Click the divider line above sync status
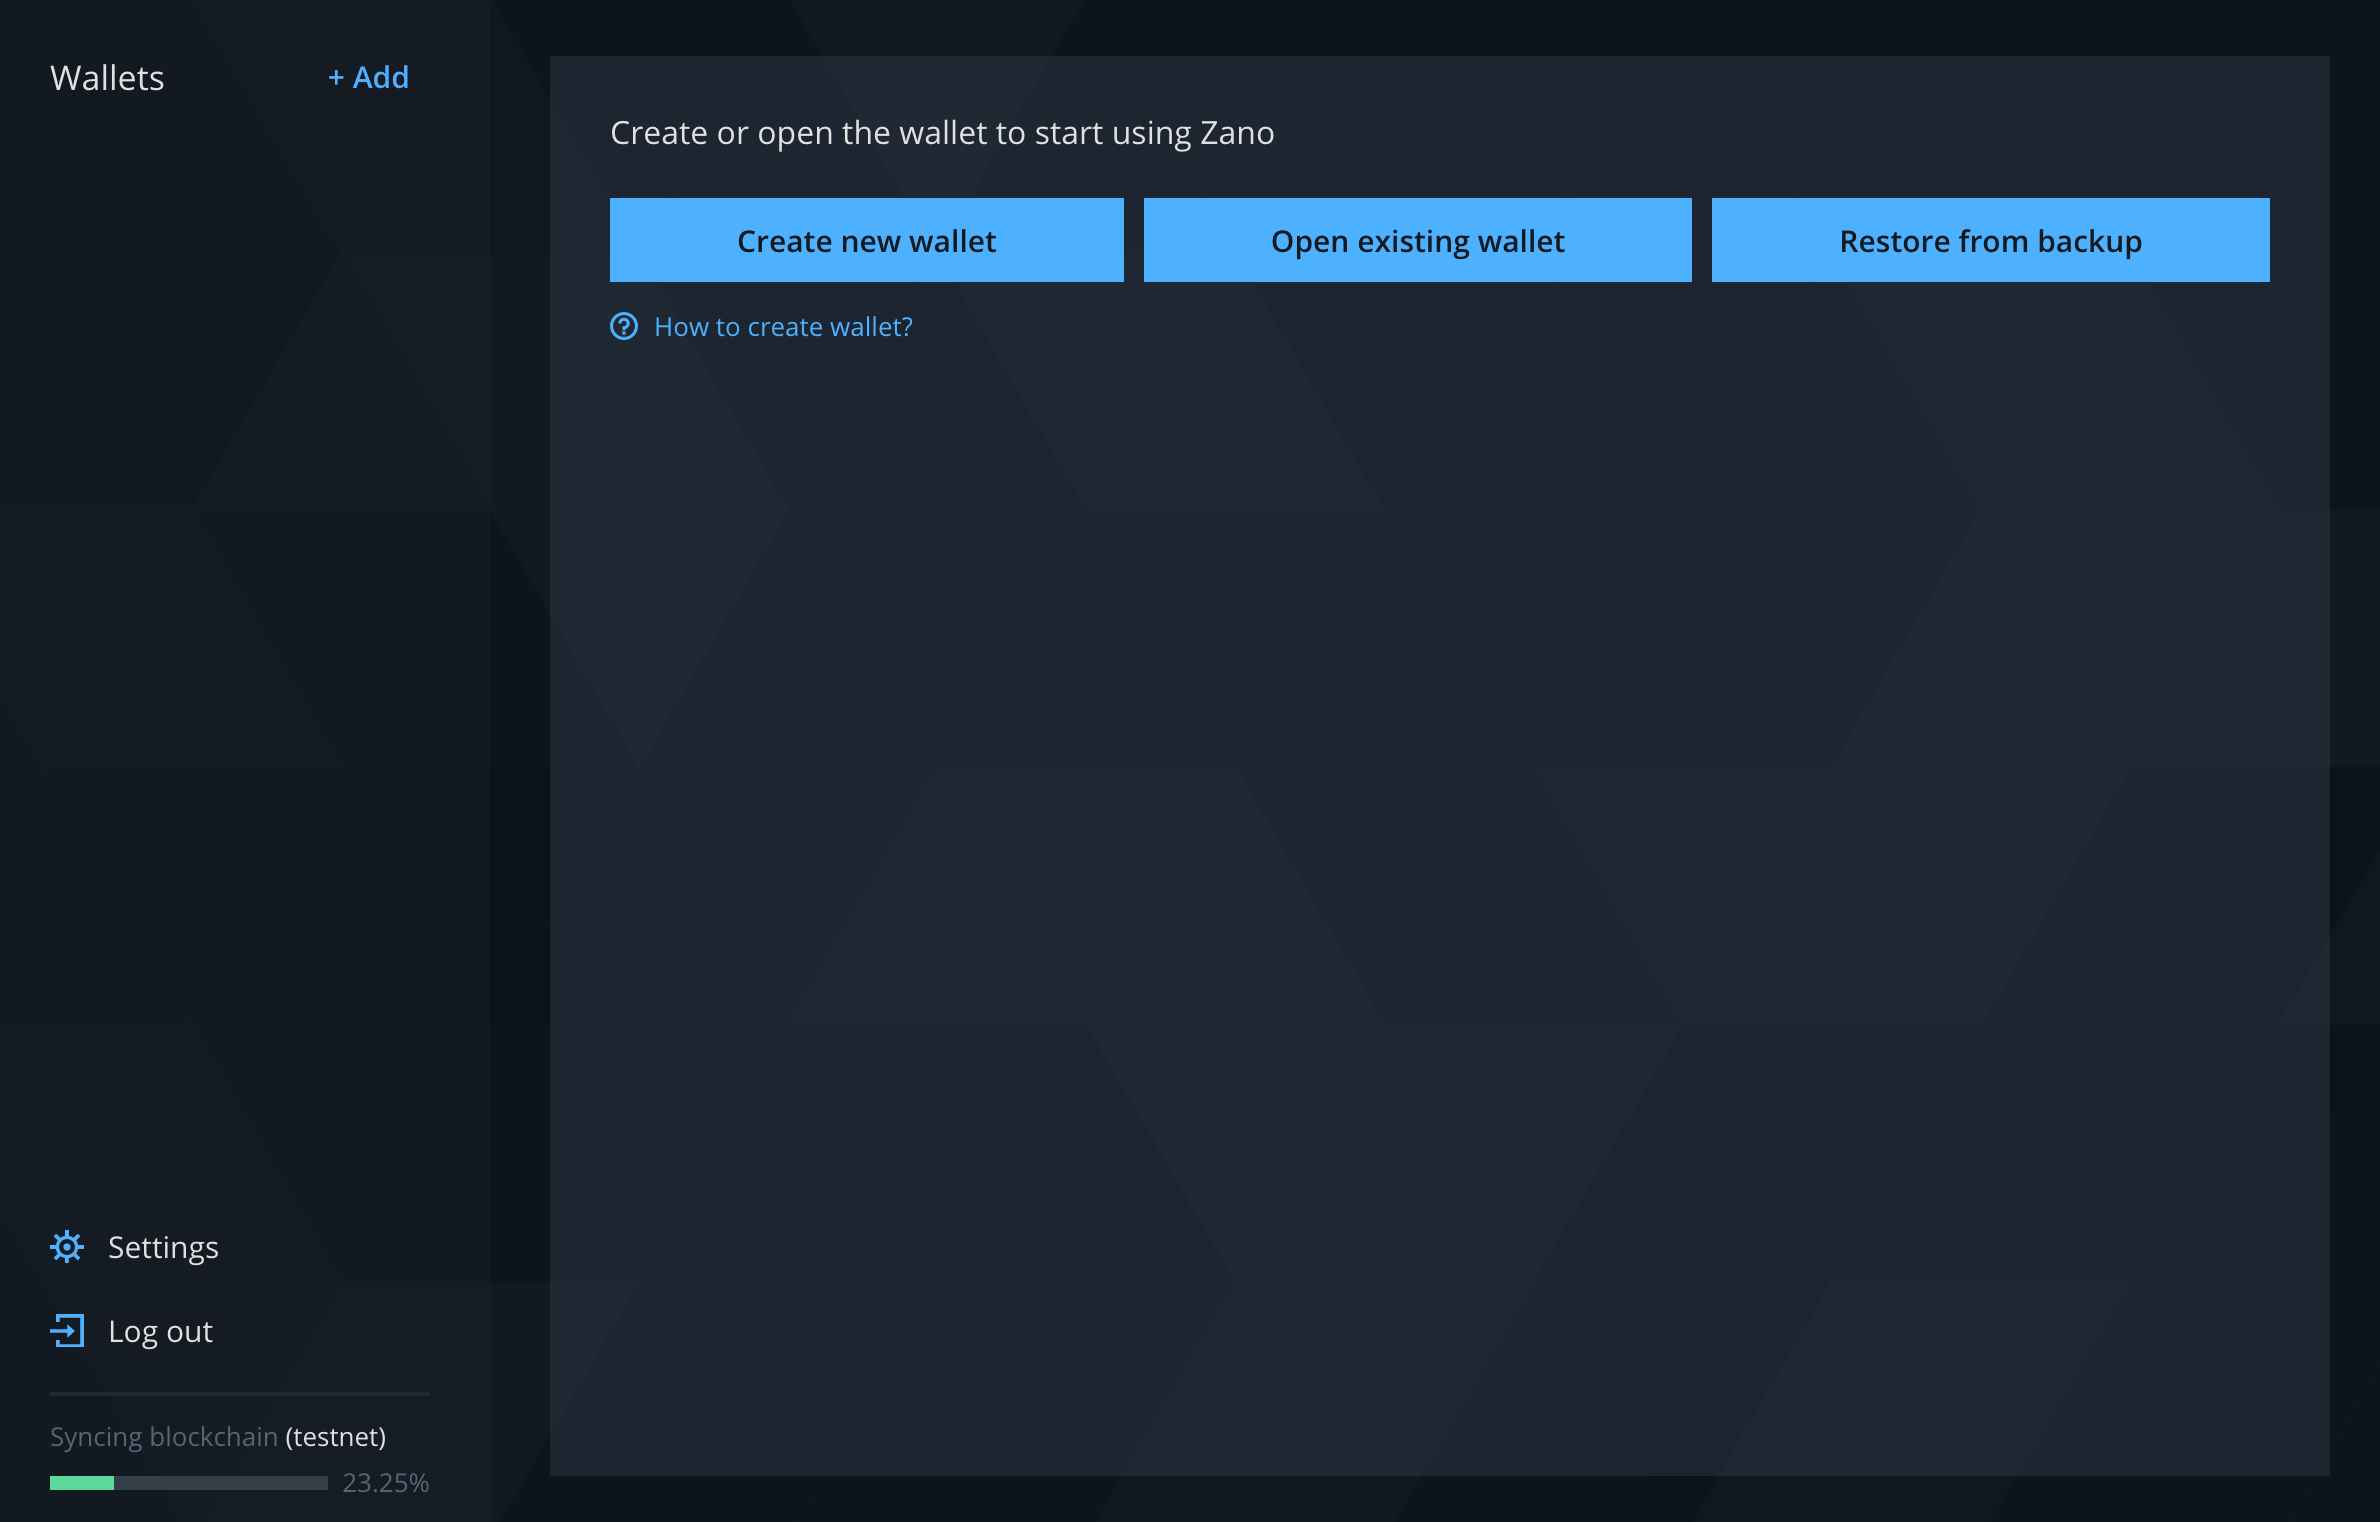 pyautogui.click(x=240, y=1393)
